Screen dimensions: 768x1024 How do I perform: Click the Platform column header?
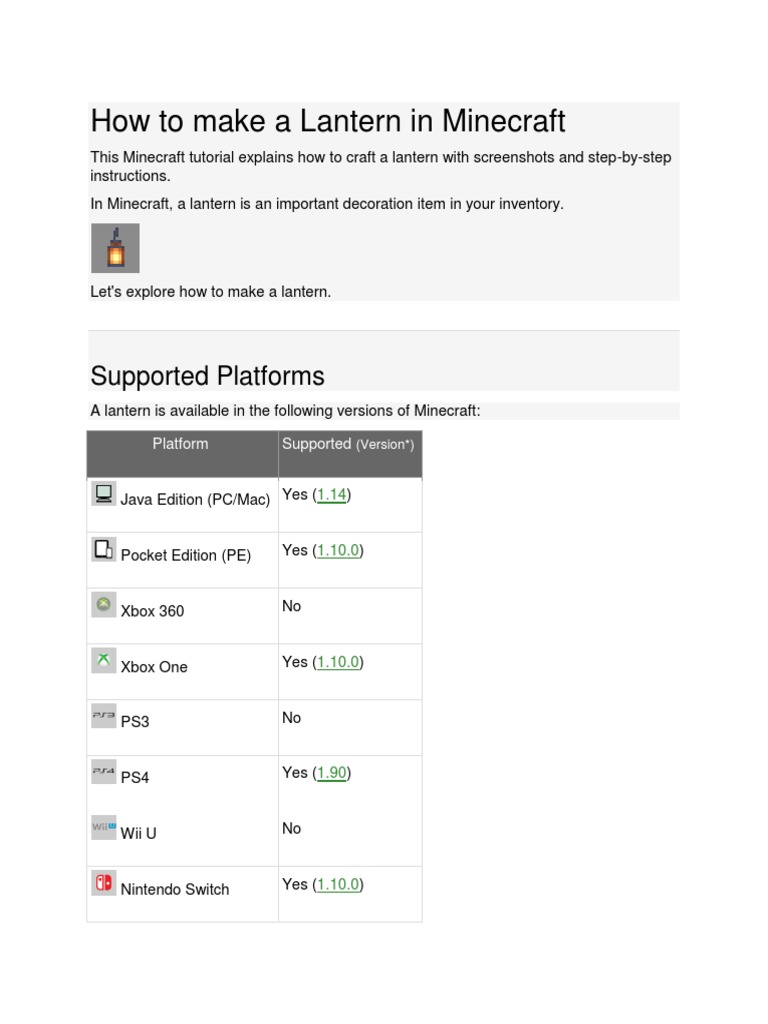(x=181, y=444)
